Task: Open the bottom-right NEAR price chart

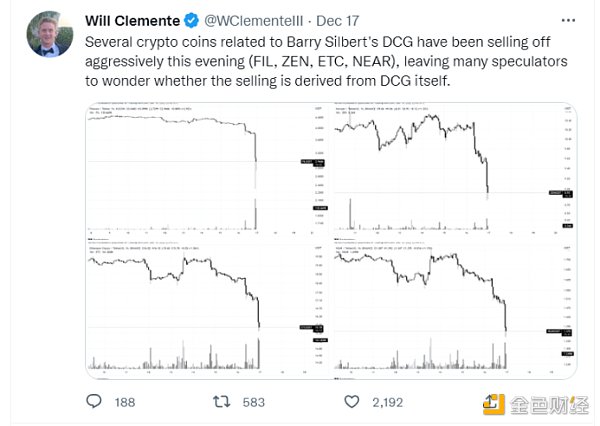Action: tap(454, 310)
